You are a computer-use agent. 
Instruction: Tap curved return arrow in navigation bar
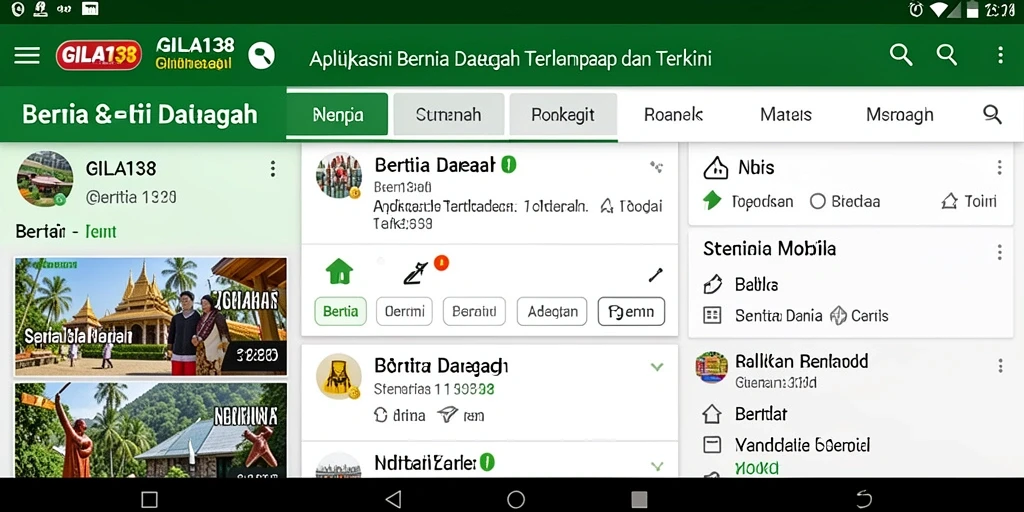click(863, 500)
